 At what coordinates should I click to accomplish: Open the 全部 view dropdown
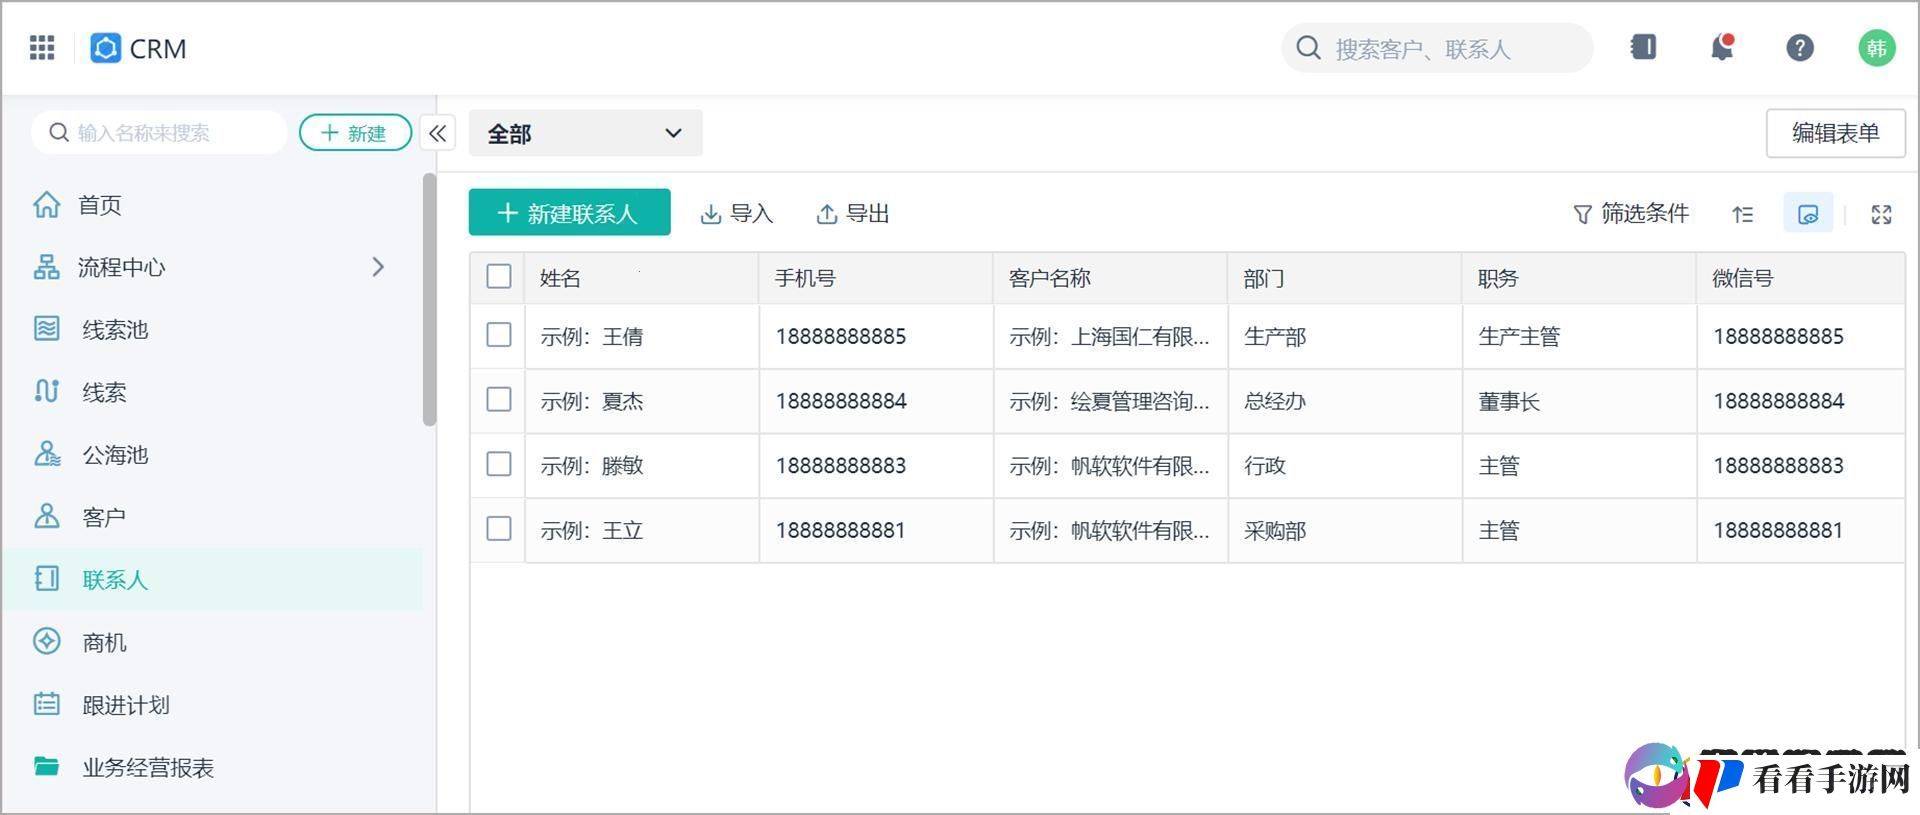pos(585,133)
